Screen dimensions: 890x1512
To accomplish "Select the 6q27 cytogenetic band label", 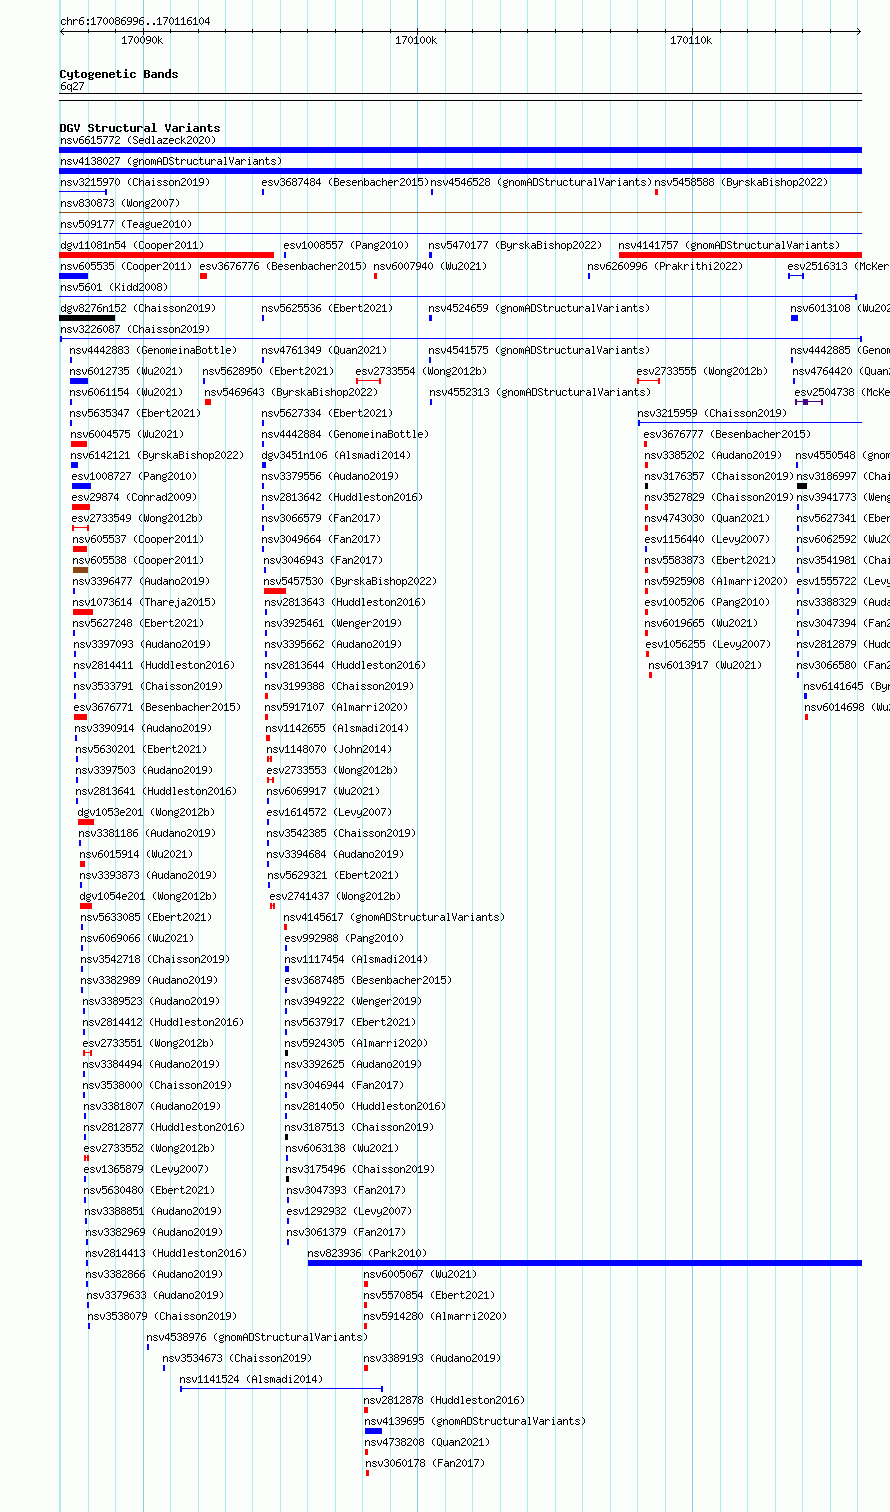I will click(x=72, y=87).
